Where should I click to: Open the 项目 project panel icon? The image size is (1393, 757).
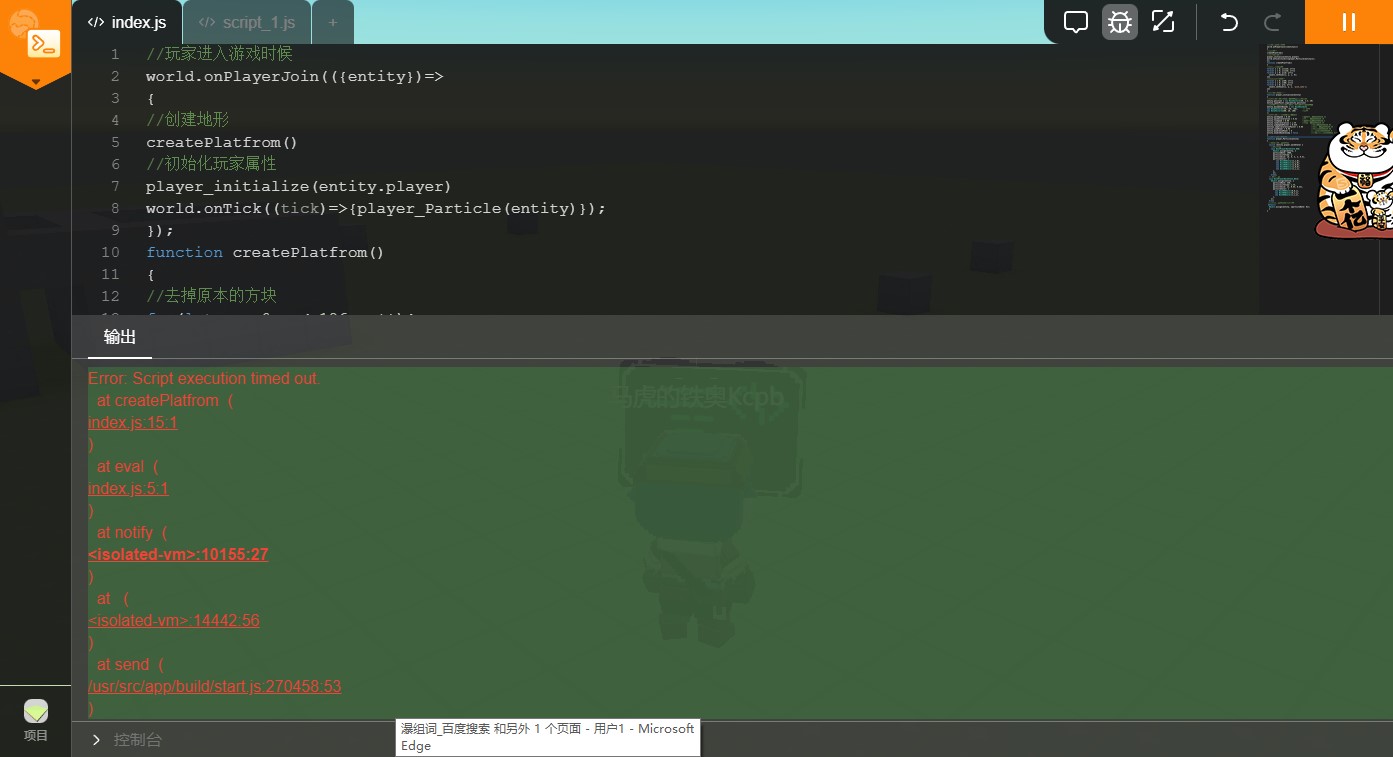click(x=36, y=721)
